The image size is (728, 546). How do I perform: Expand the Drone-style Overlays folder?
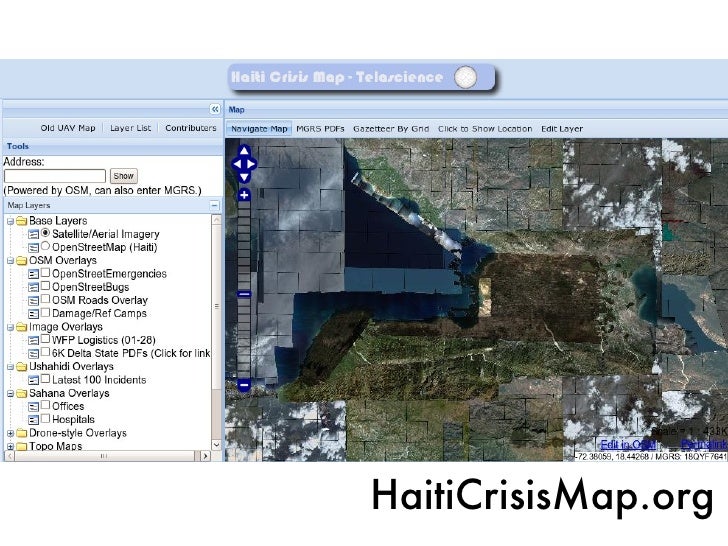[x=10, y=433]
